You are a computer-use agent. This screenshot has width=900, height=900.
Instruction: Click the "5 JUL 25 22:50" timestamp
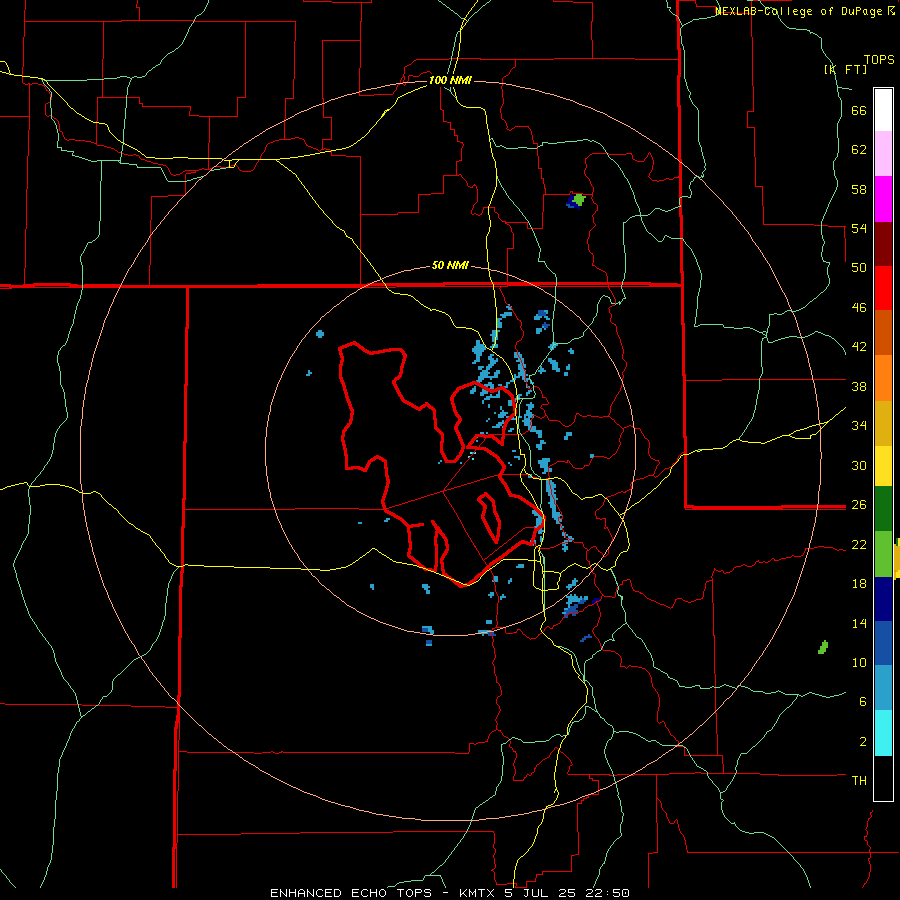[566, 893]
